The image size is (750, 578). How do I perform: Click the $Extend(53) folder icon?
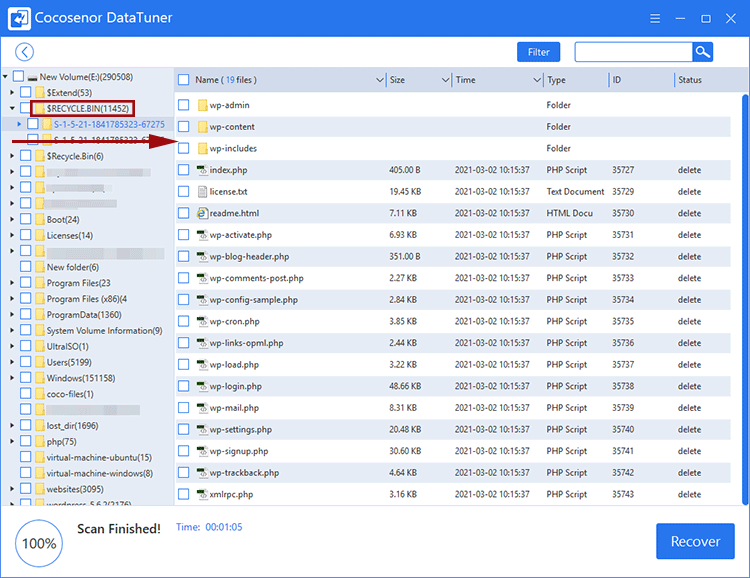point(40,92)
